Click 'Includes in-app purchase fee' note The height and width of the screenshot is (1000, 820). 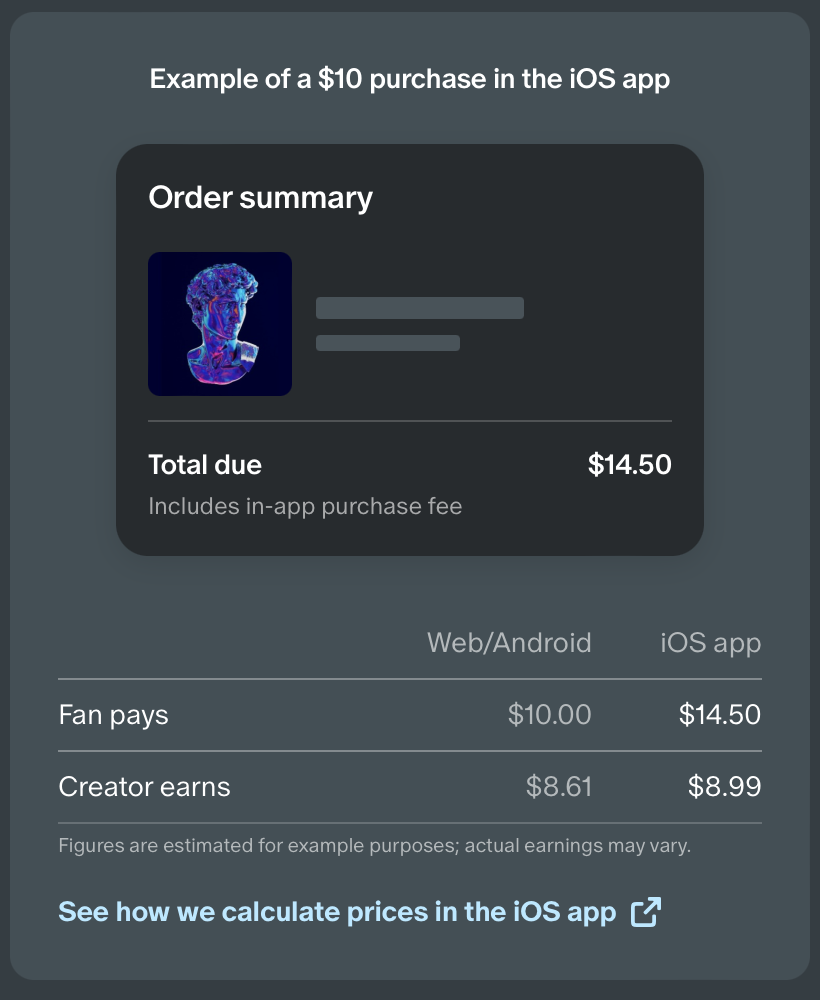click(x=305, y=506)
